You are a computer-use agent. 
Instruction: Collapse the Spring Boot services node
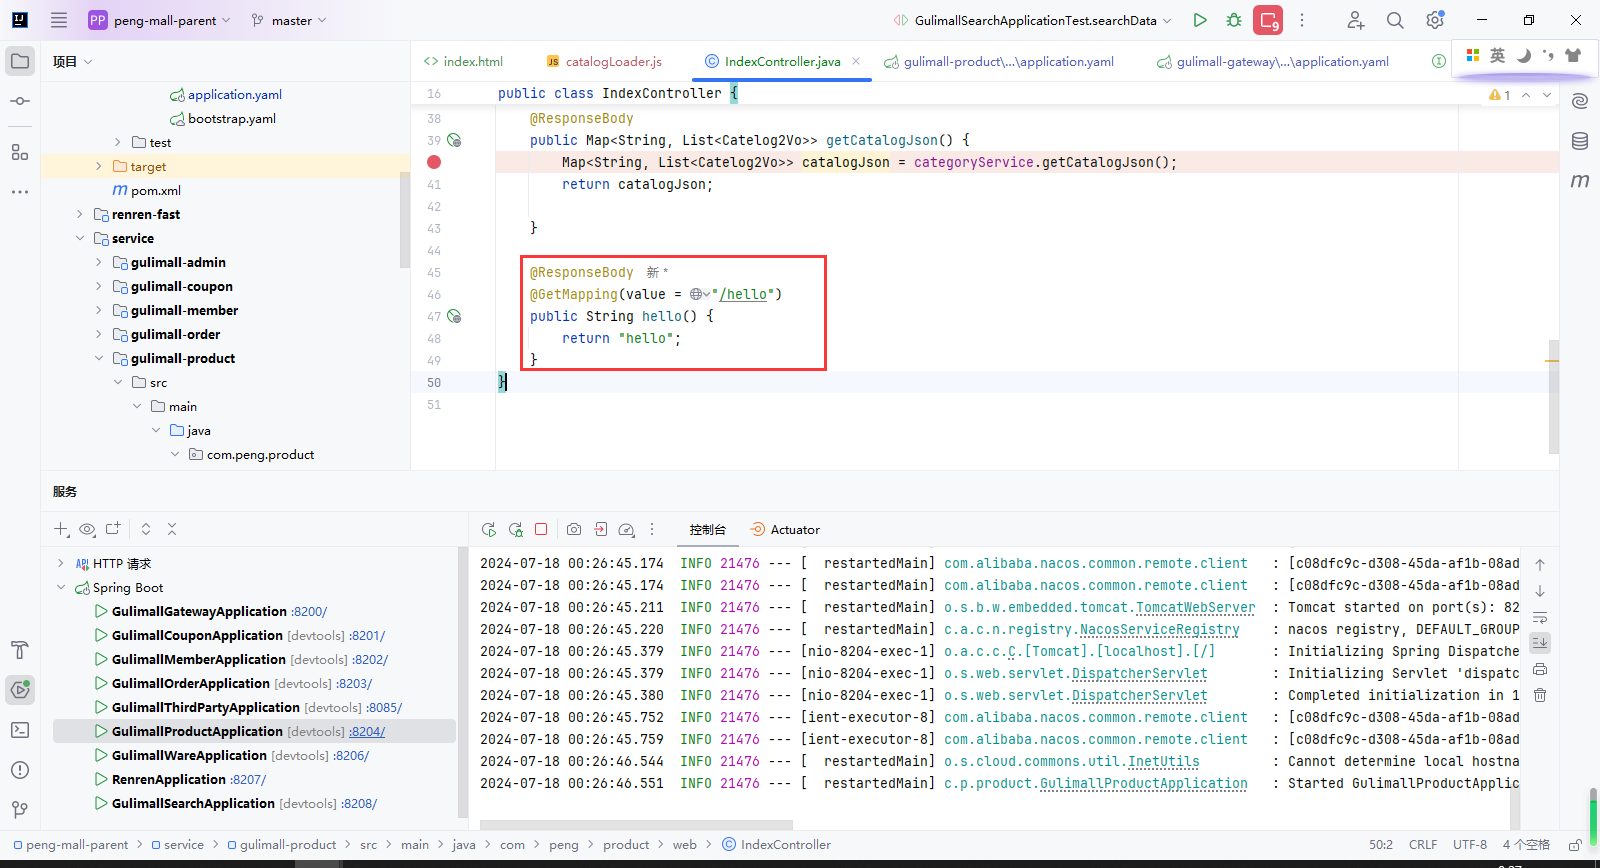click(x=61, y=587)
